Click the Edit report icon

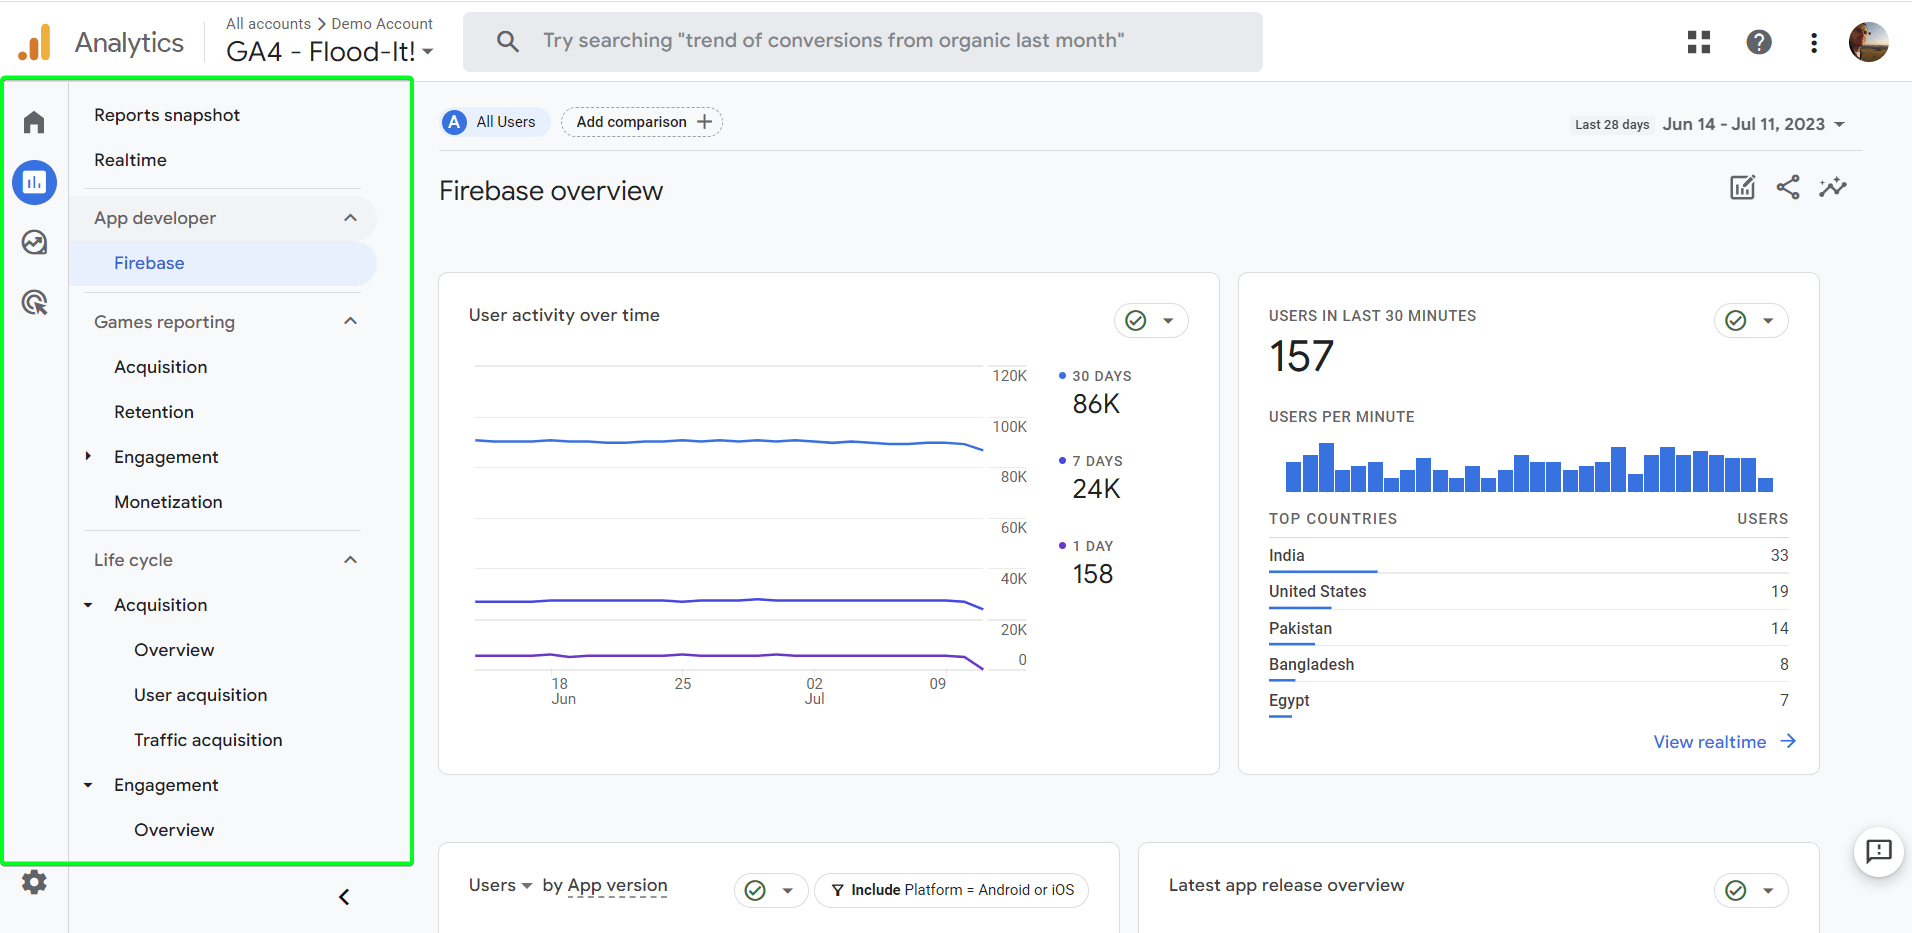point(1742,187)
